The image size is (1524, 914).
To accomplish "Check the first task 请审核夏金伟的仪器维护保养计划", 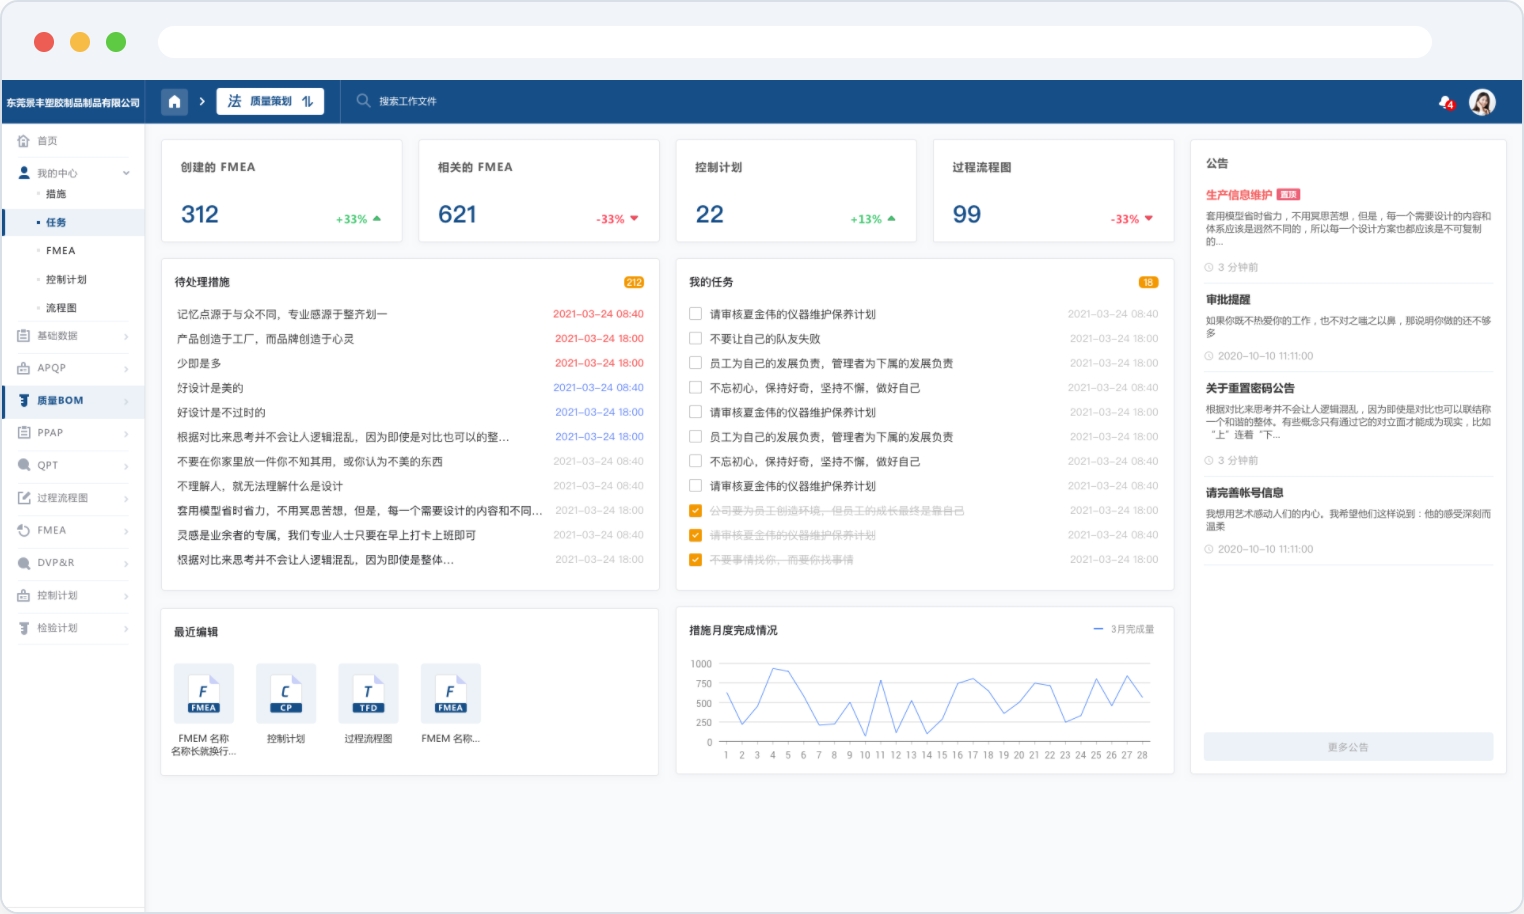I will [695, 313].
